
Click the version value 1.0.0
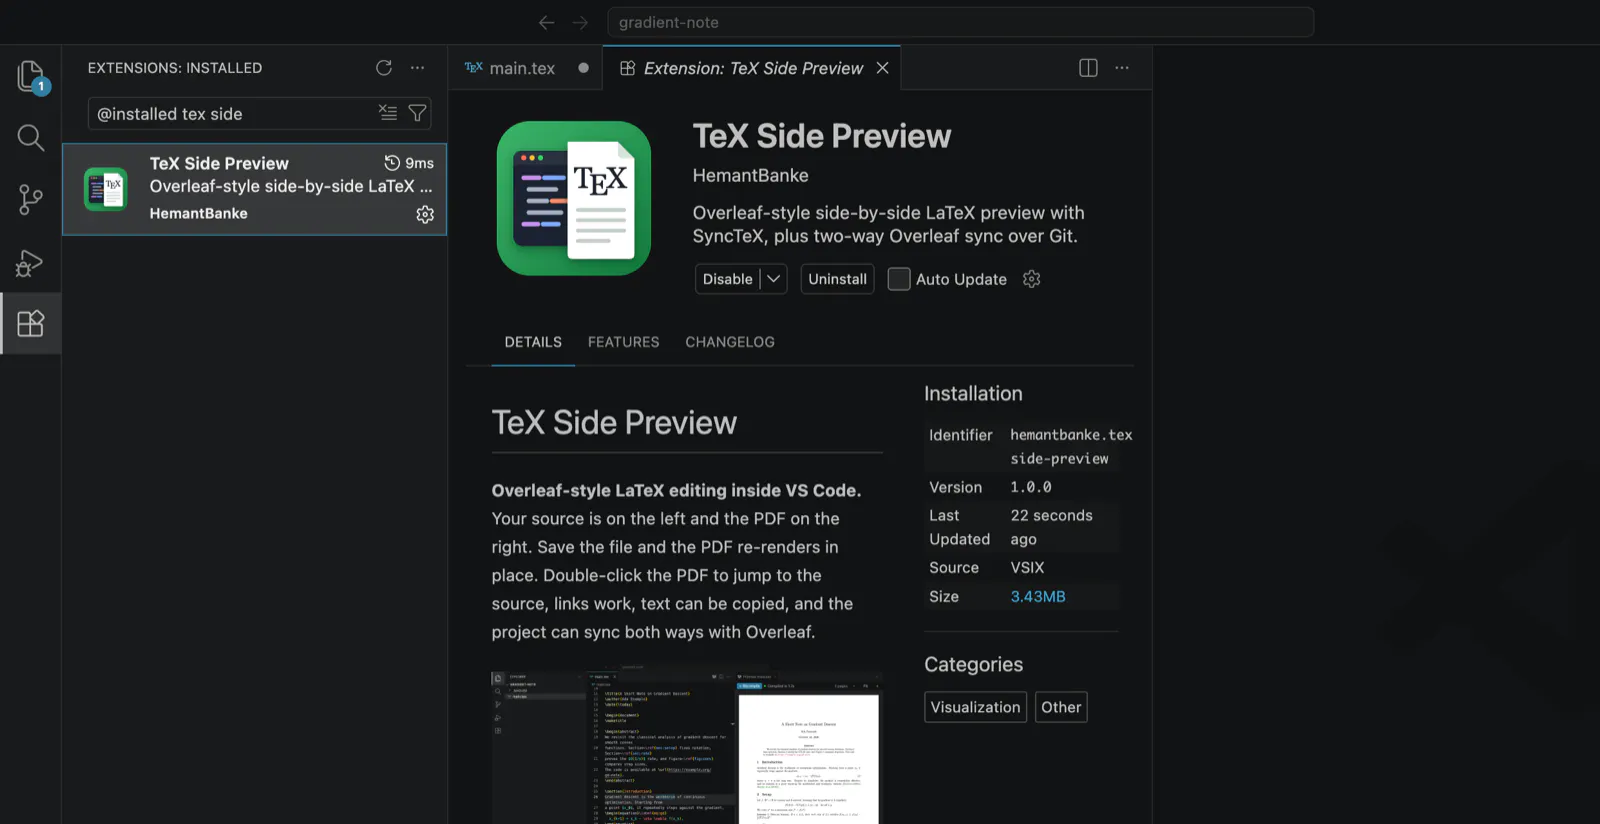tap(1031, 487)
